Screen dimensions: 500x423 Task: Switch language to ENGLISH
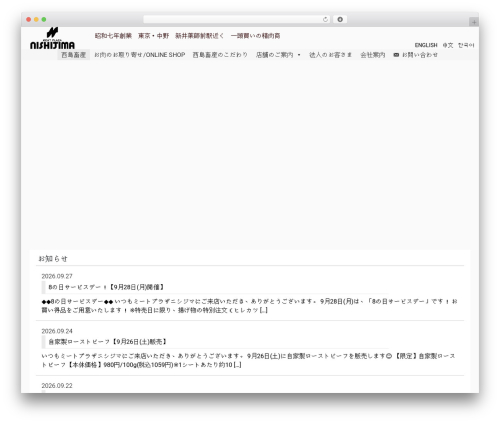coord(426,45)
